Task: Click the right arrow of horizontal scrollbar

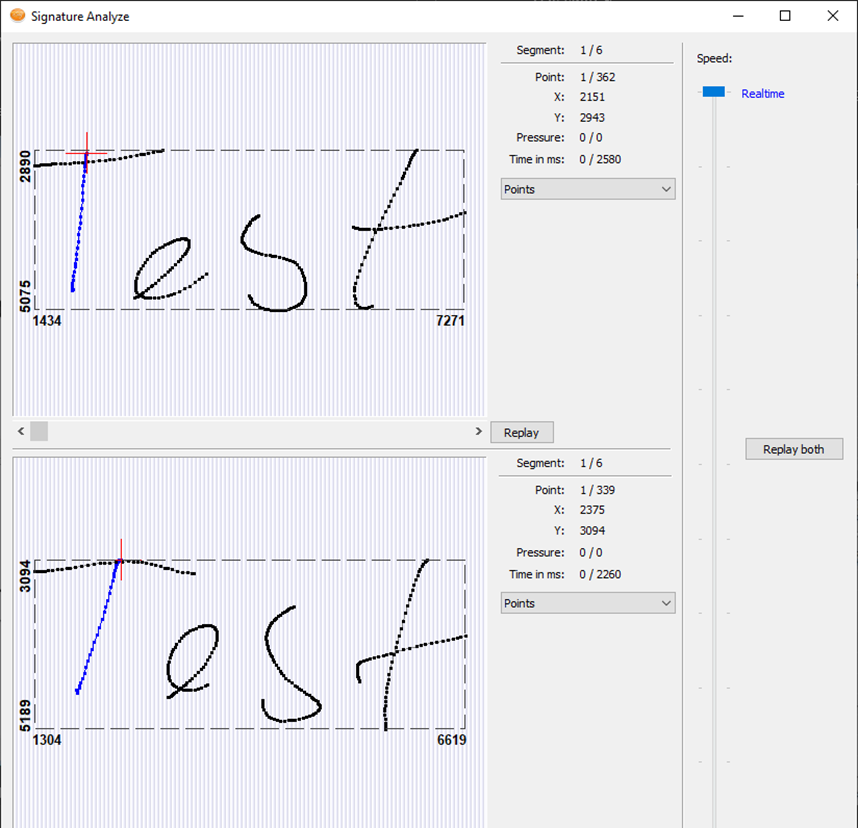Action: coord(478,431)
